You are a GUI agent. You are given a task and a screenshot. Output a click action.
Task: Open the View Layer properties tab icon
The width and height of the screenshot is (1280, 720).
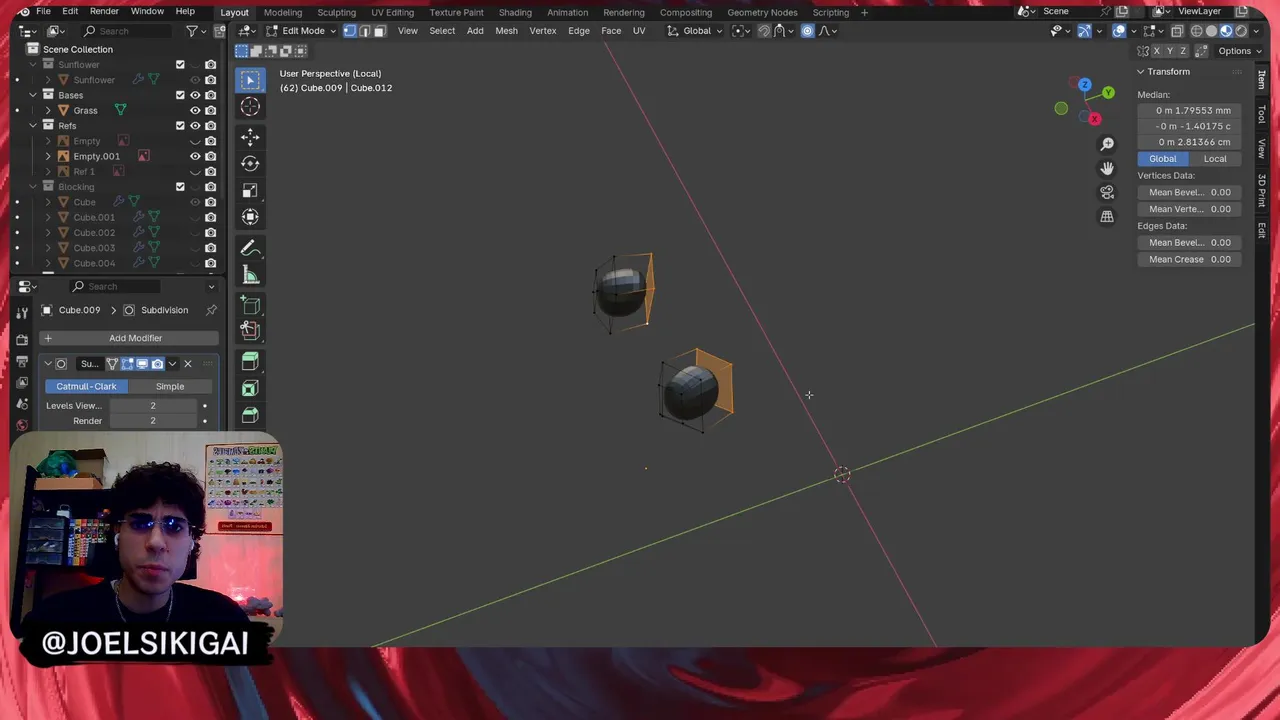pos(22,383)
